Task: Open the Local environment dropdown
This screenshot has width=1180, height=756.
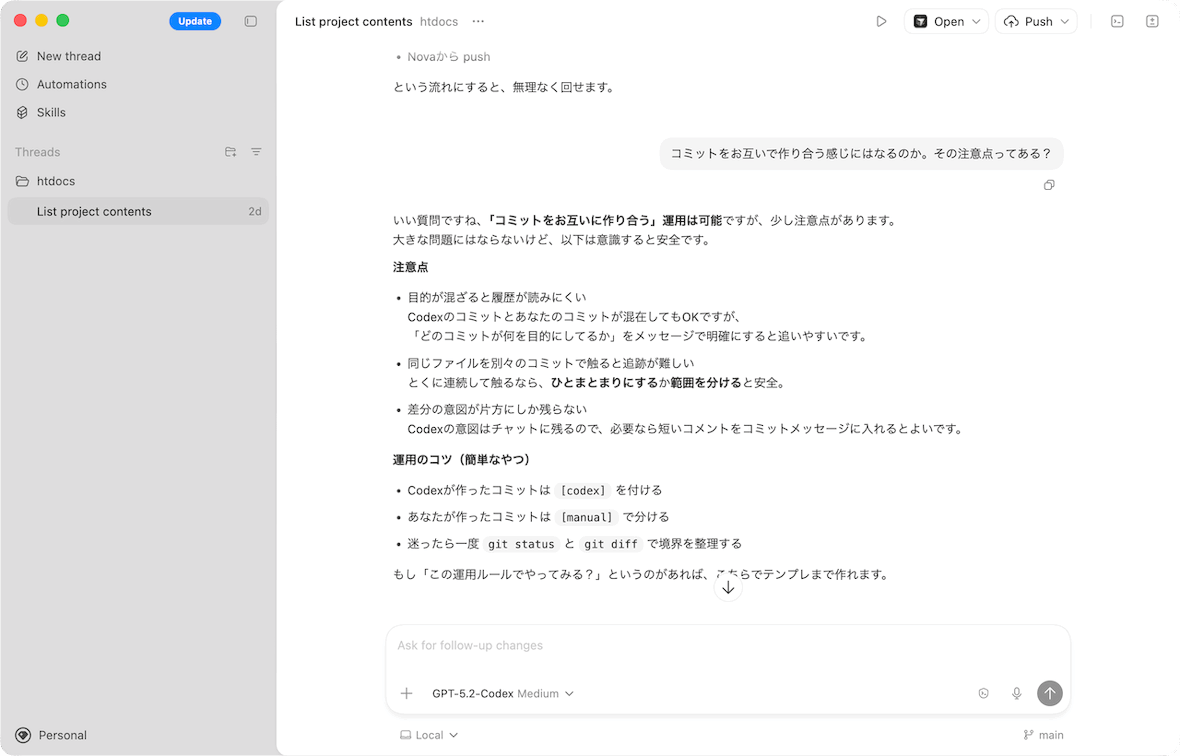Action: coord(429,735)
